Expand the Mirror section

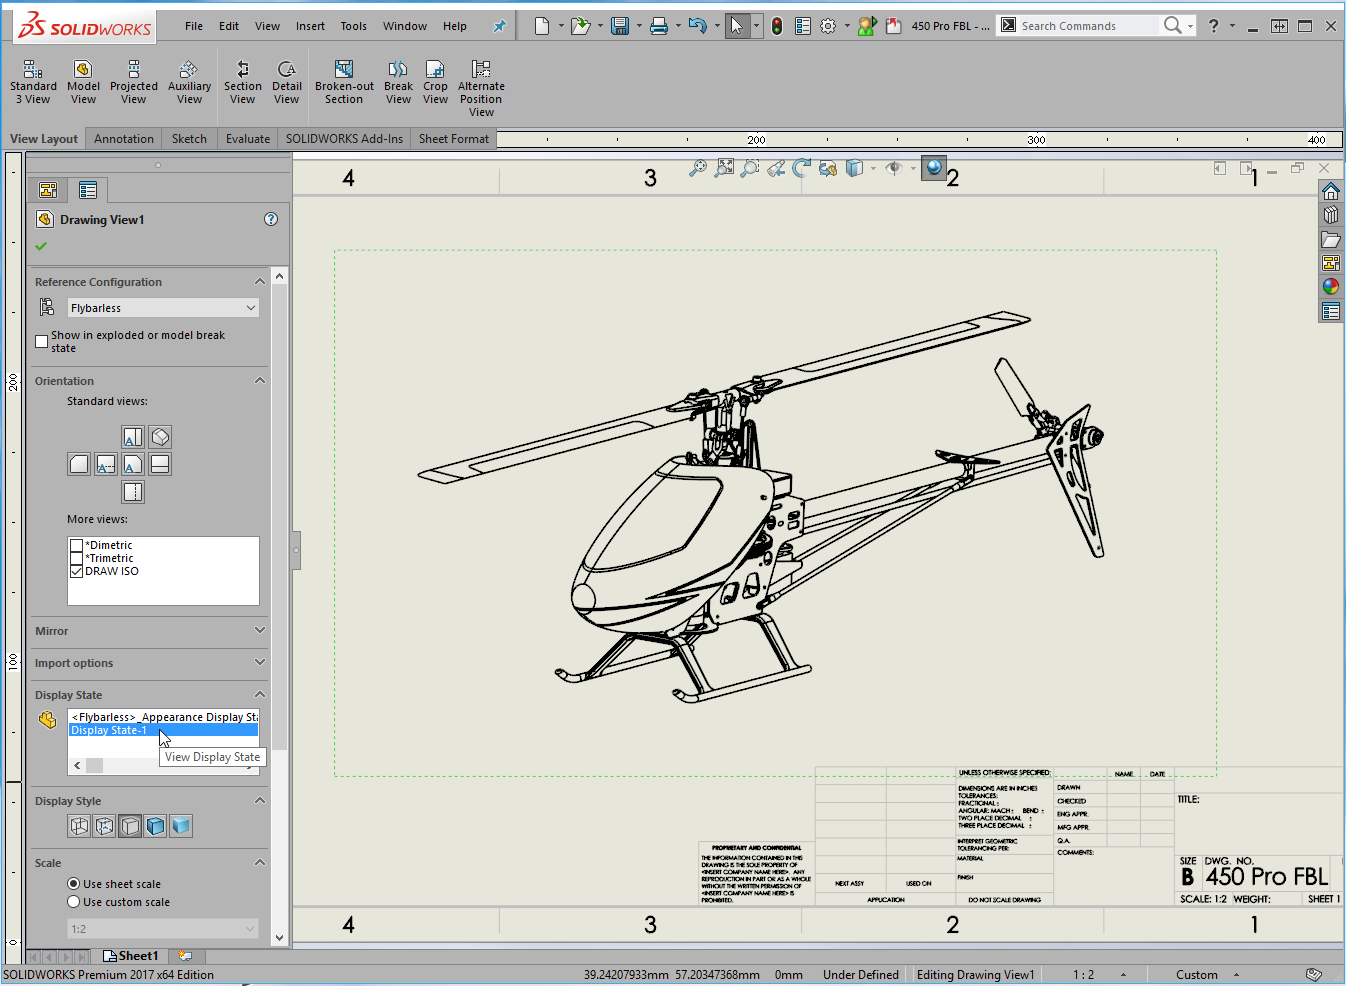(x=259, y=631)
